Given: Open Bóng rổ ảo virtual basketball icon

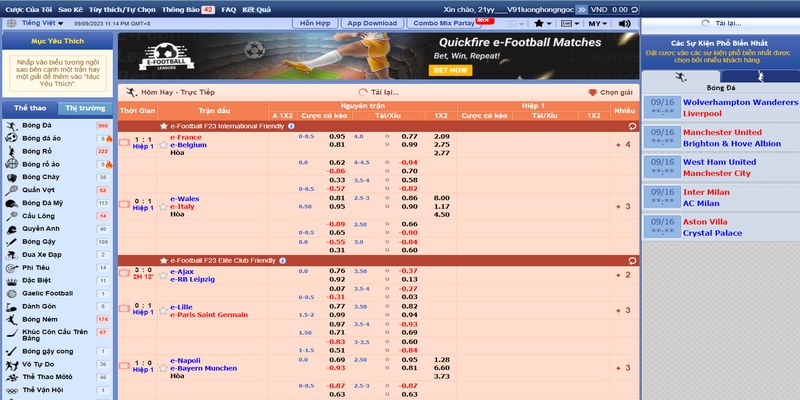Looking at the screenshot, I should point(11,164).
